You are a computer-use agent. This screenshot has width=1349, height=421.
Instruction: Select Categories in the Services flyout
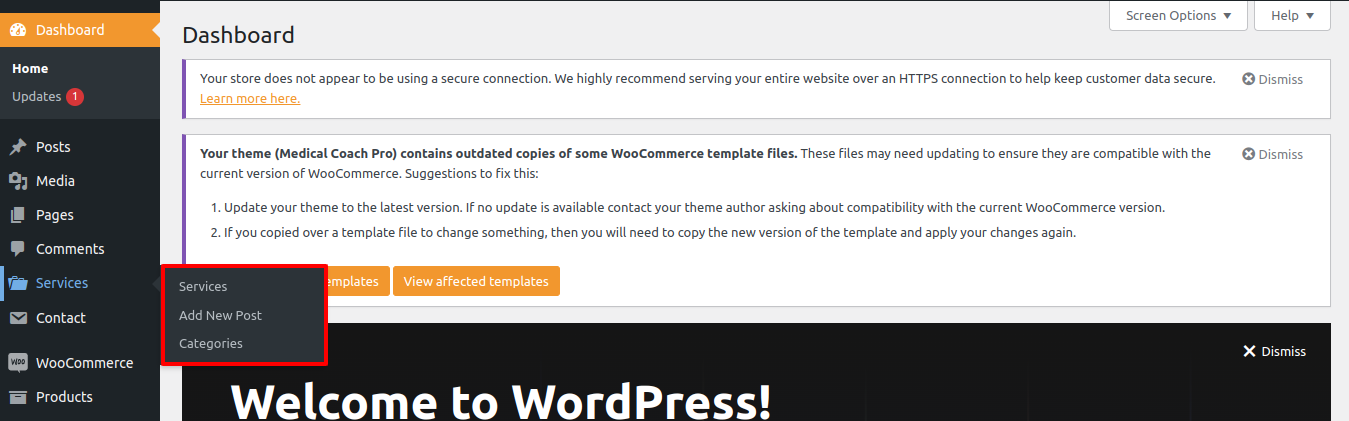click(210, 343)
